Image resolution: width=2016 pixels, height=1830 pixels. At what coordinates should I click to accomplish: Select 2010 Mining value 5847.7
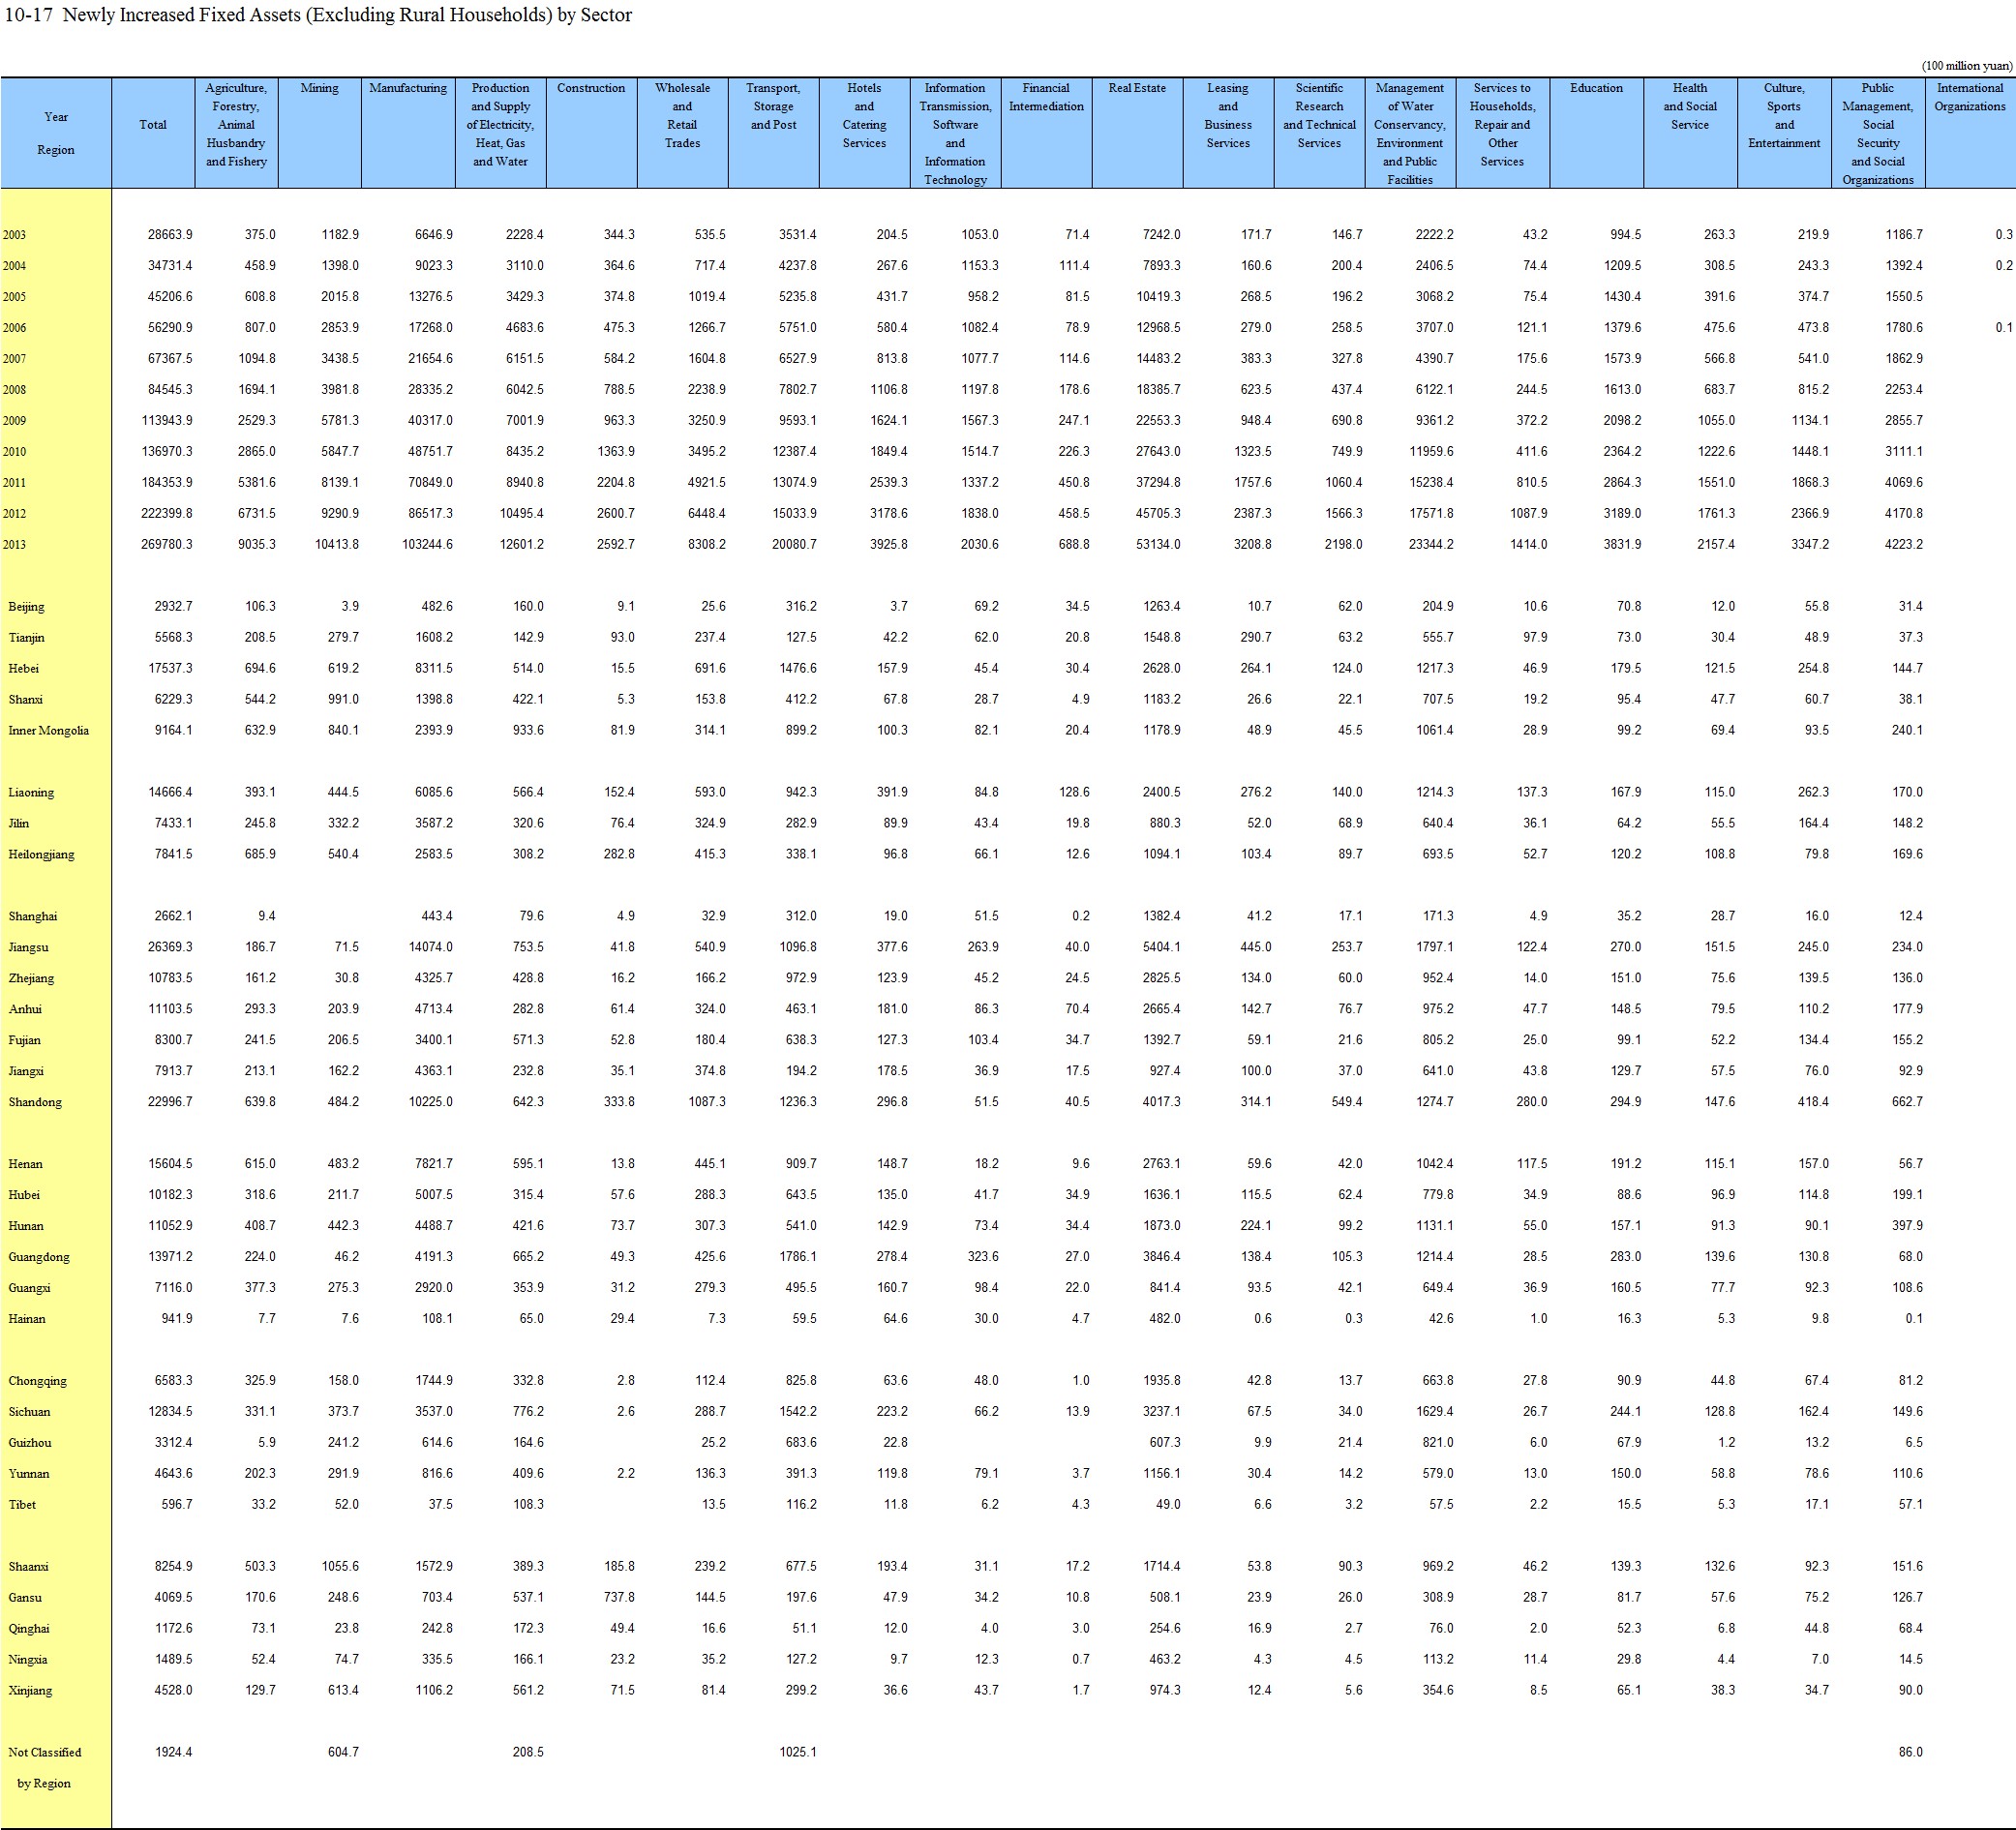340,452
